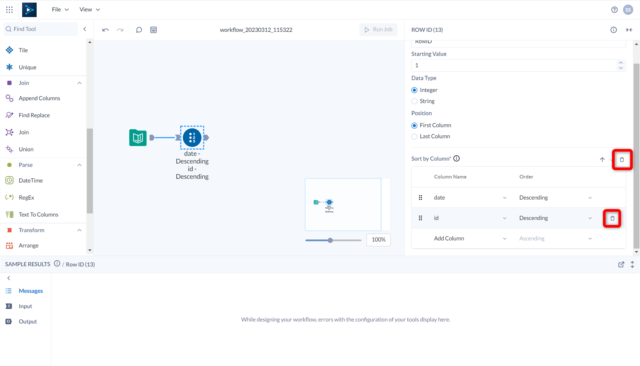The height and width of the screenshot is (366, 640).
Task: Click the info icon beside Sort by Column
Action: [x=457, y=158]
